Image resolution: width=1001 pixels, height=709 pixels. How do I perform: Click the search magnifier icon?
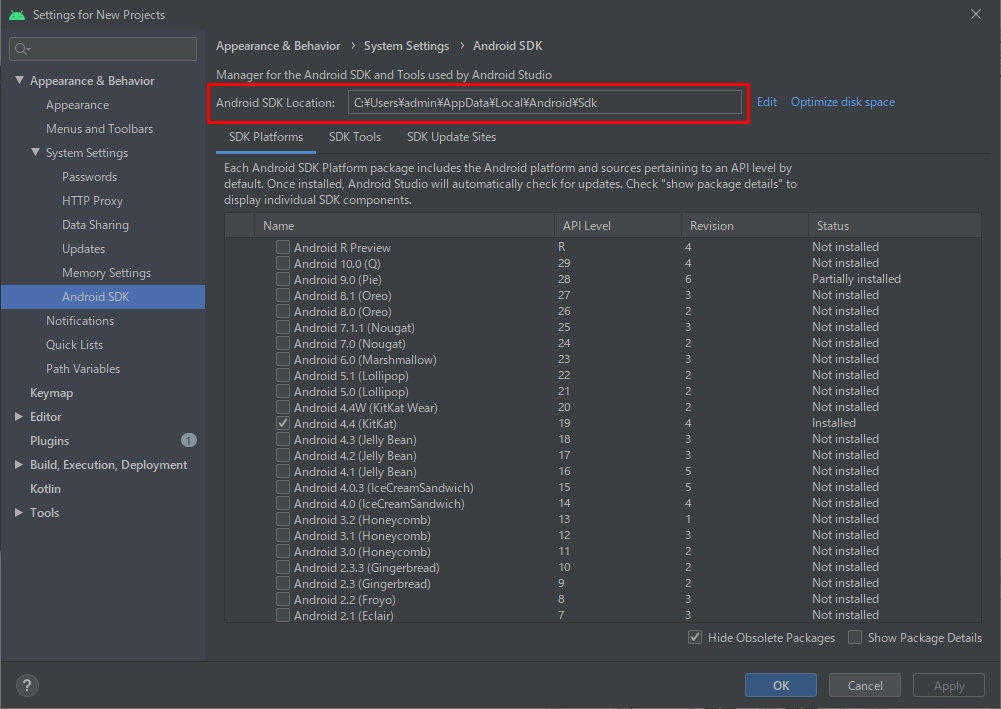[22, 49]
